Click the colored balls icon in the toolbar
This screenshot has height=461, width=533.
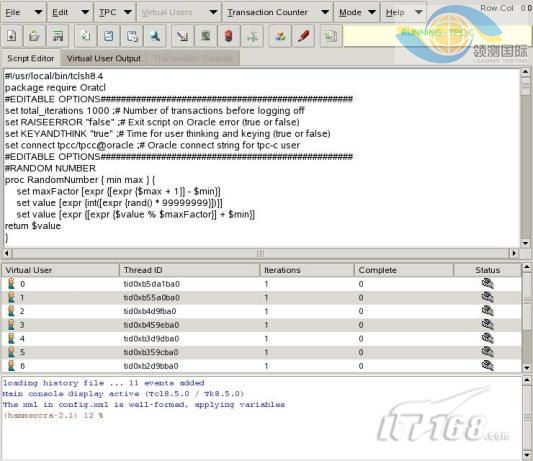pos(280,35)
